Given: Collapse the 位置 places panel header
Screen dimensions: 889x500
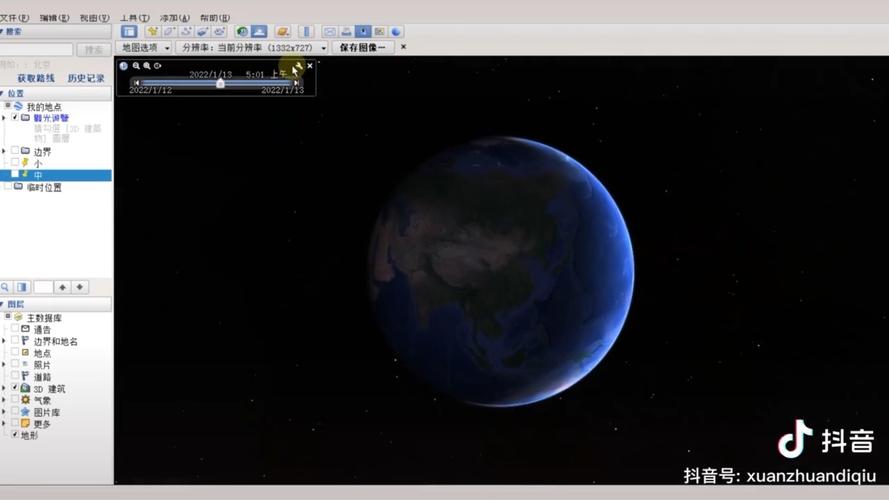Looking at the screenshot, I should pyautogui.click(x=56, y=94).
